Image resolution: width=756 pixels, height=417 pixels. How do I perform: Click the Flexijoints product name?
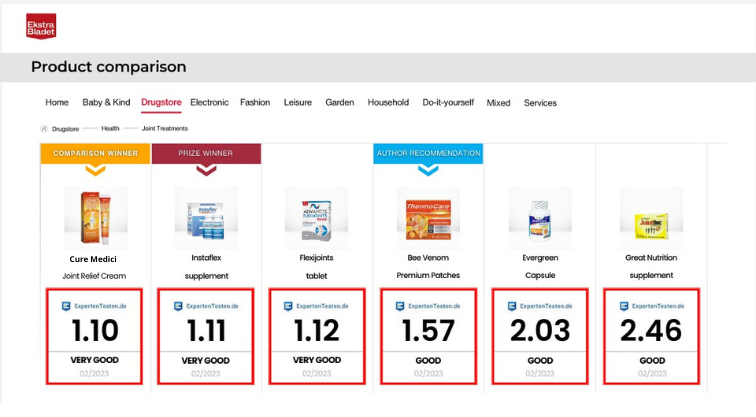tap(316, 258)
